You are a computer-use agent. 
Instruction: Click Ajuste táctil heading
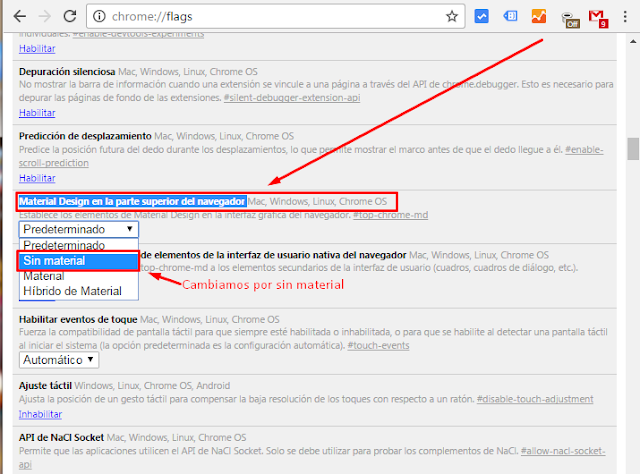(45, 386)
